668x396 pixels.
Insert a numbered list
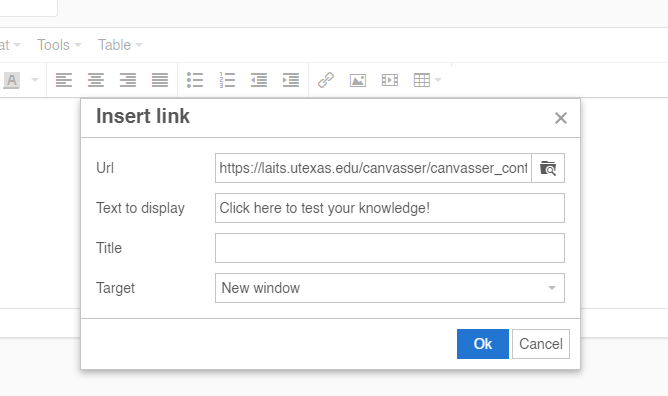coord(227,80)
